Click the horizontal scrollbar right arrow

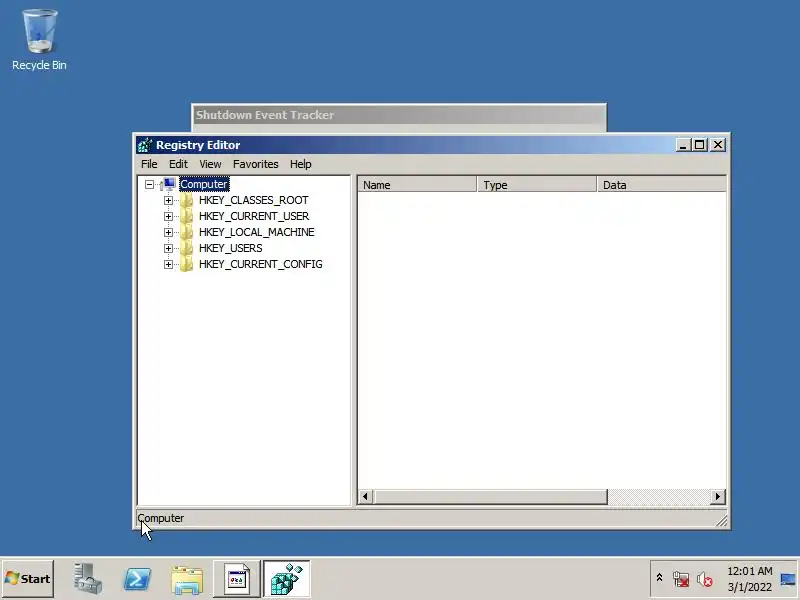point(718,496)
